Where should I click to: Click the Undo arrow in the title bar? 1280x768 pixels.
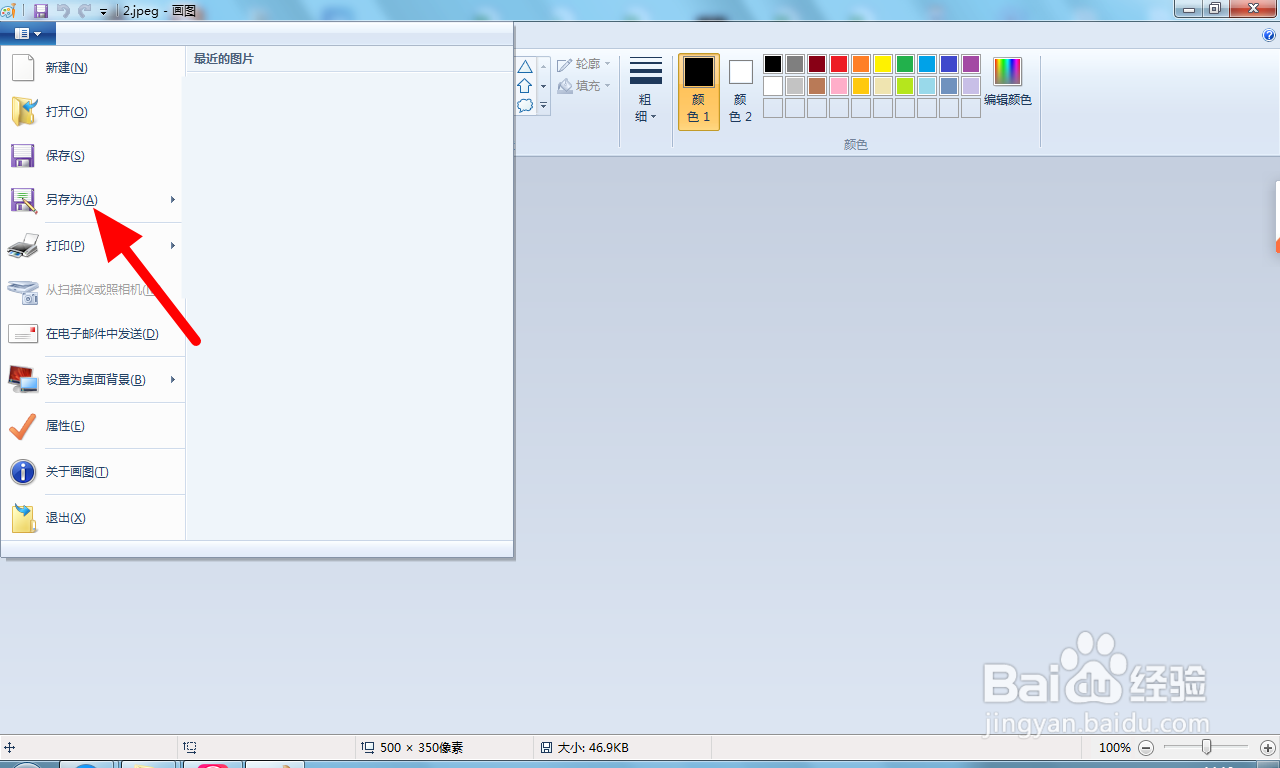click(x=63, y=11)
